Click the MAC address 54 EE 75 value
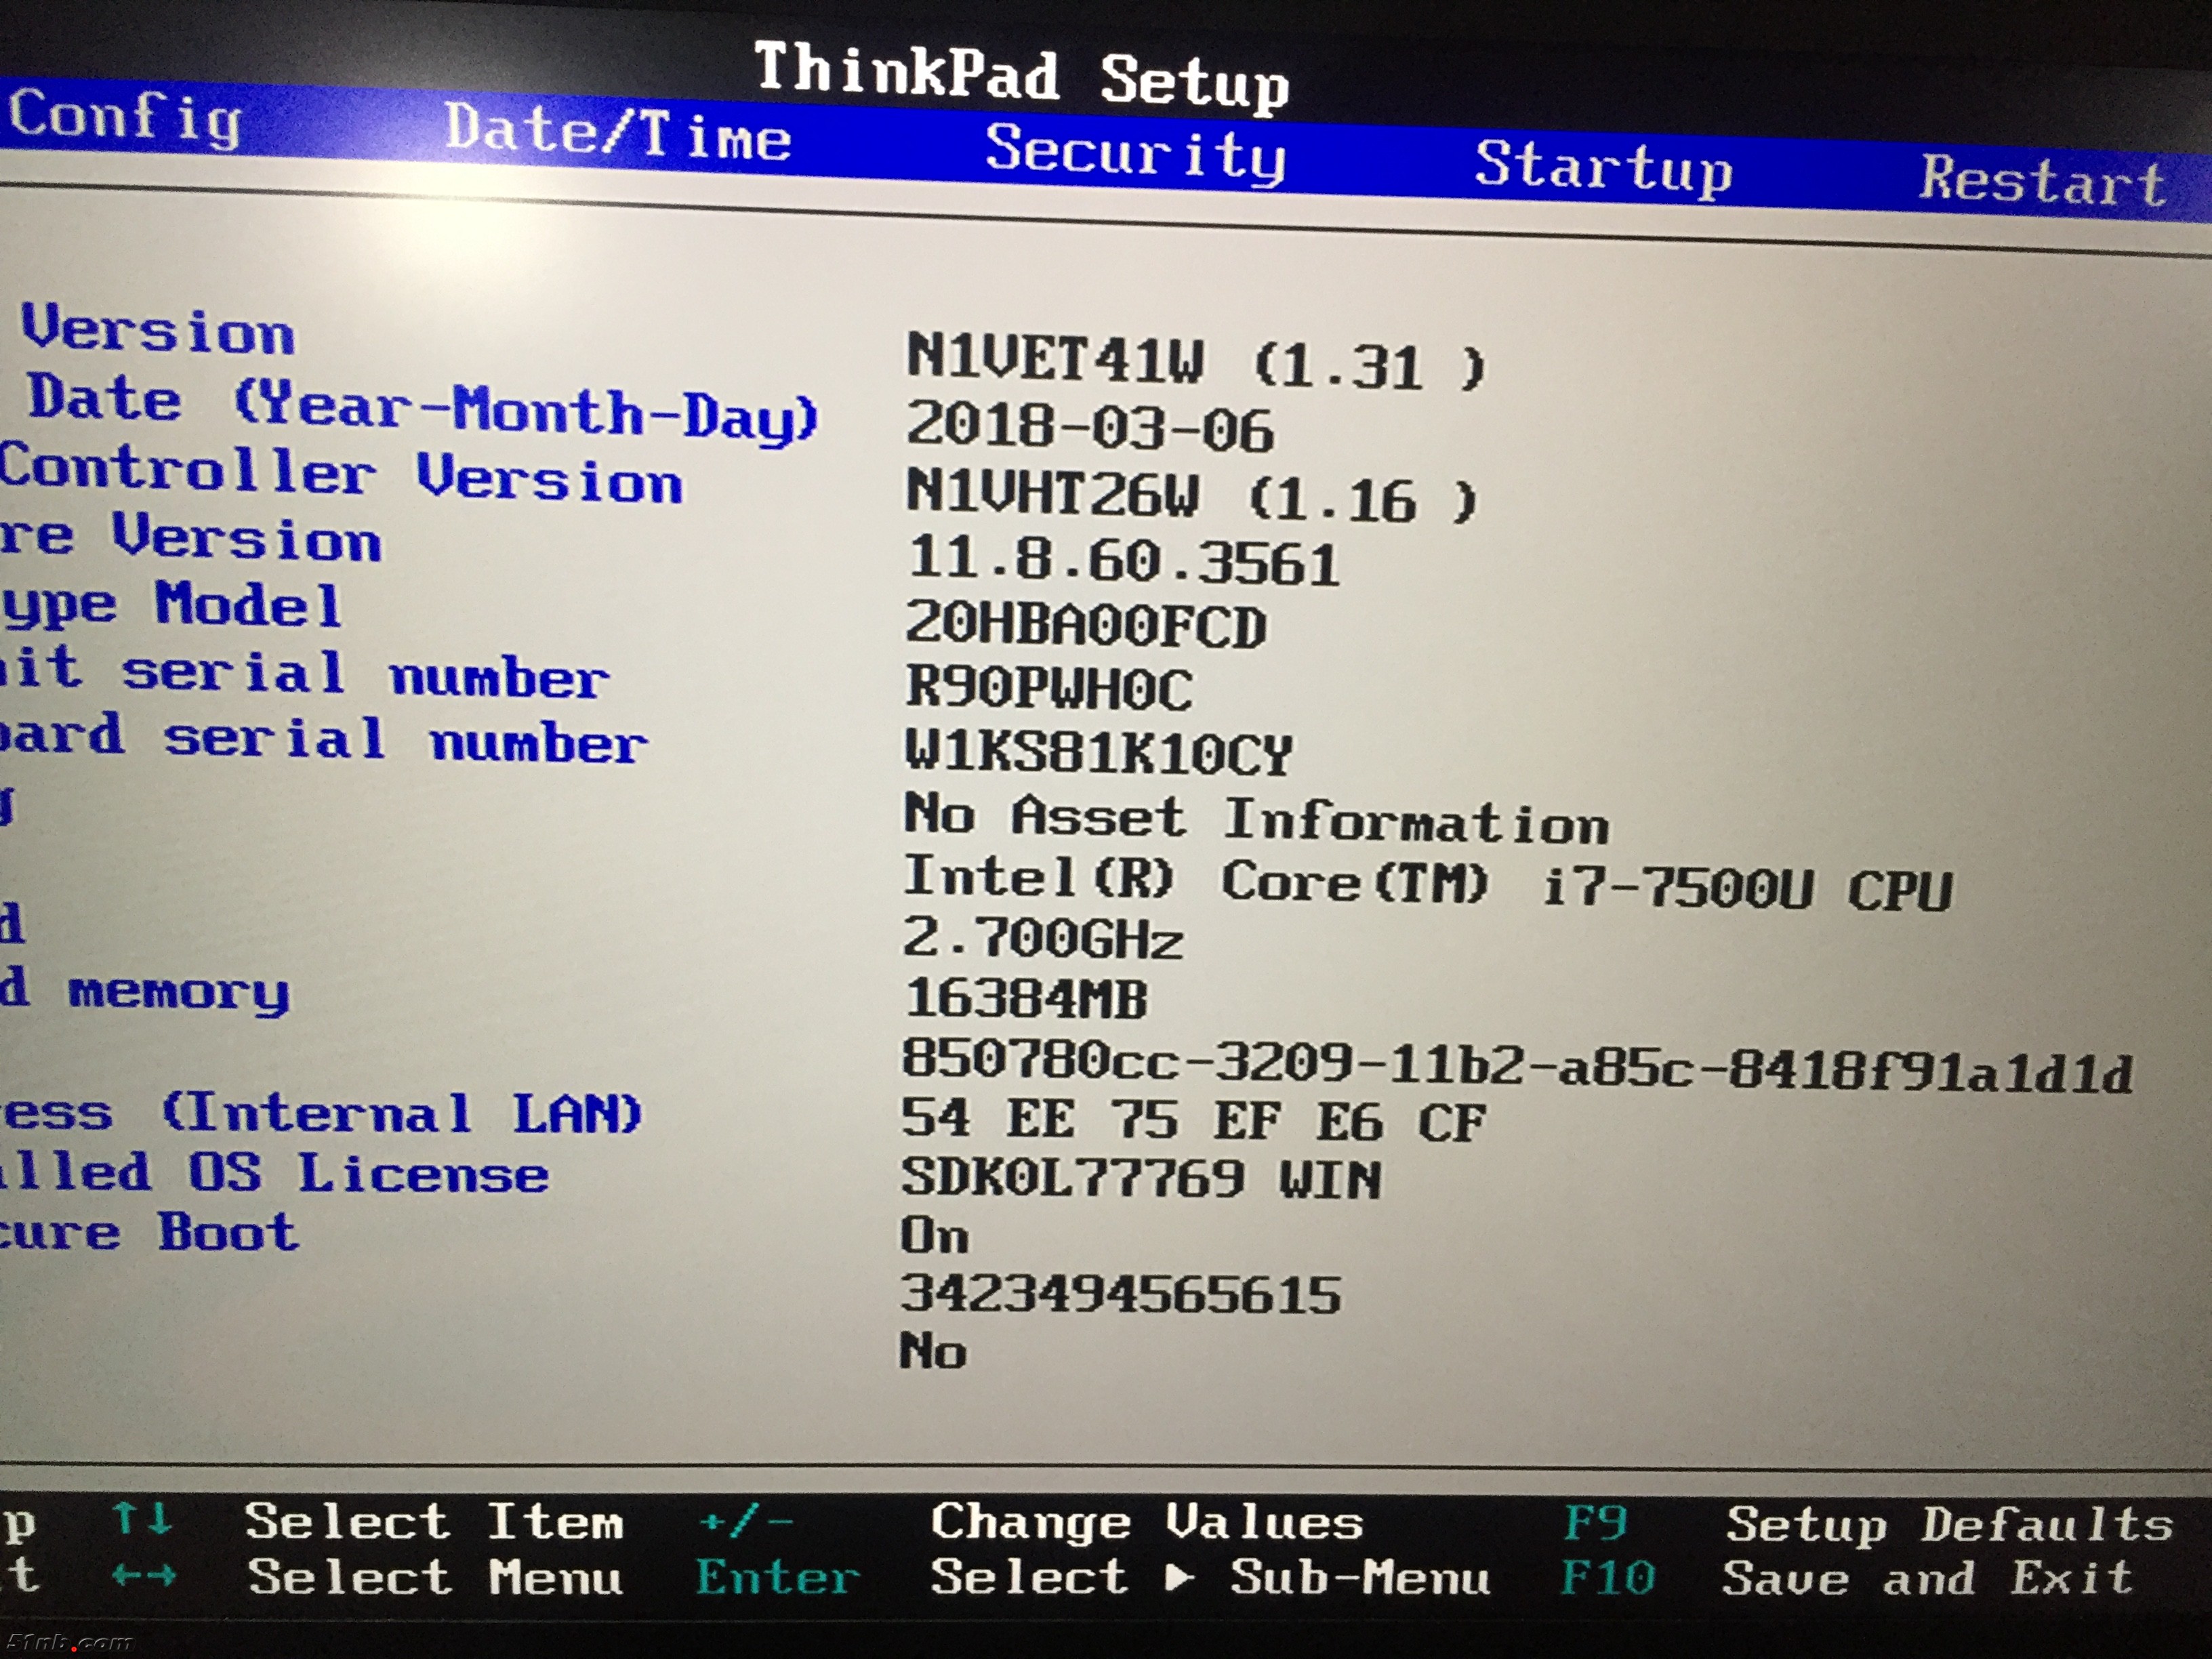 (1192, 1120)
